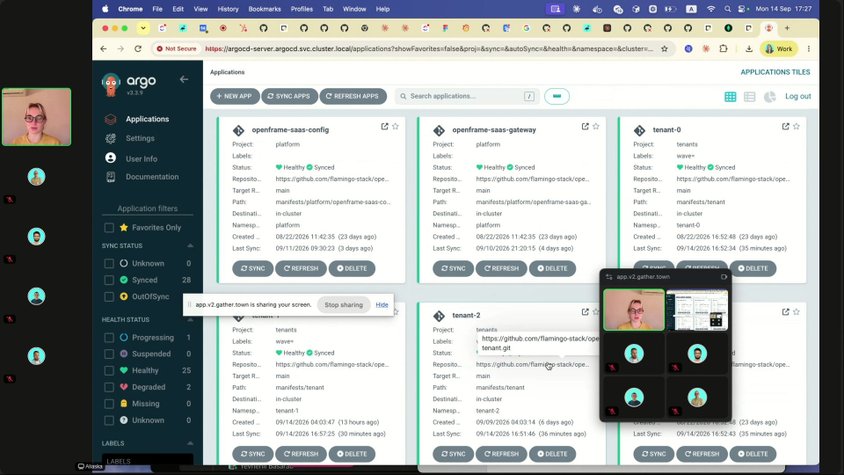Viewport: 844px width, 475px height.
Task: Open tenant-2 external link icon
Action: 585,312
